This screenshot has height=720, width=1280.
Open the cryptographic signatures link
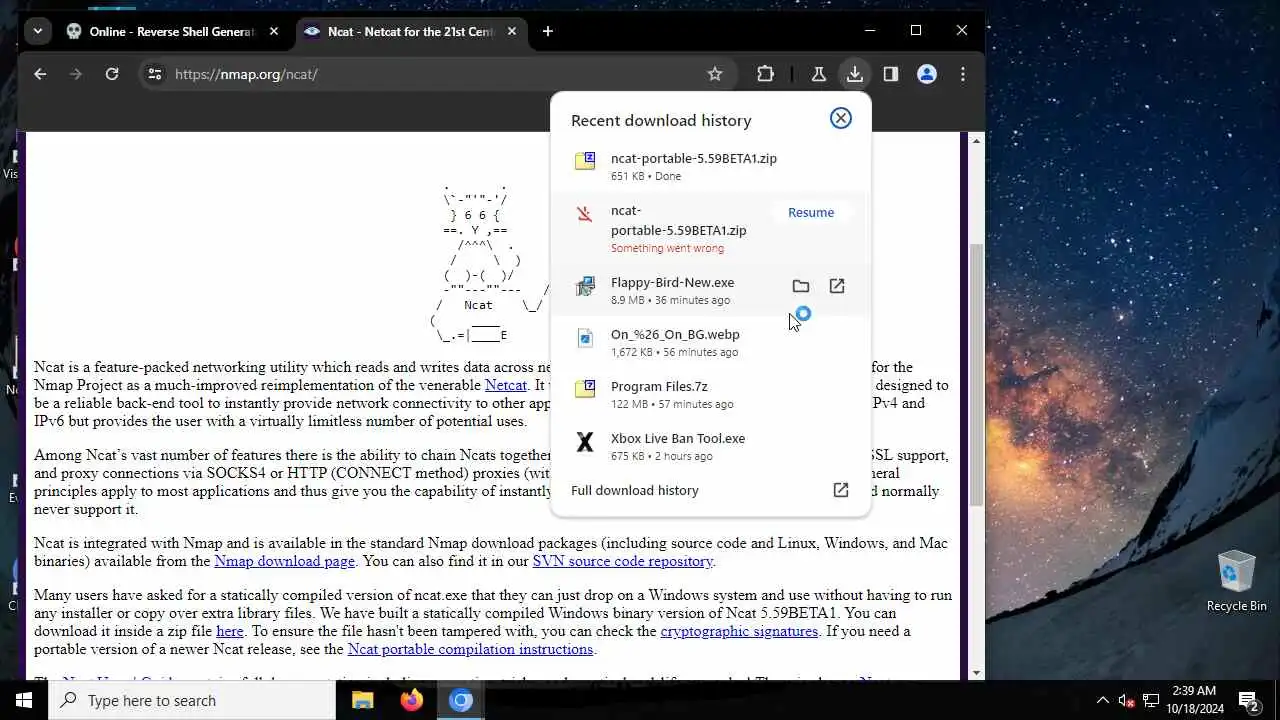(x=739, y=631)
